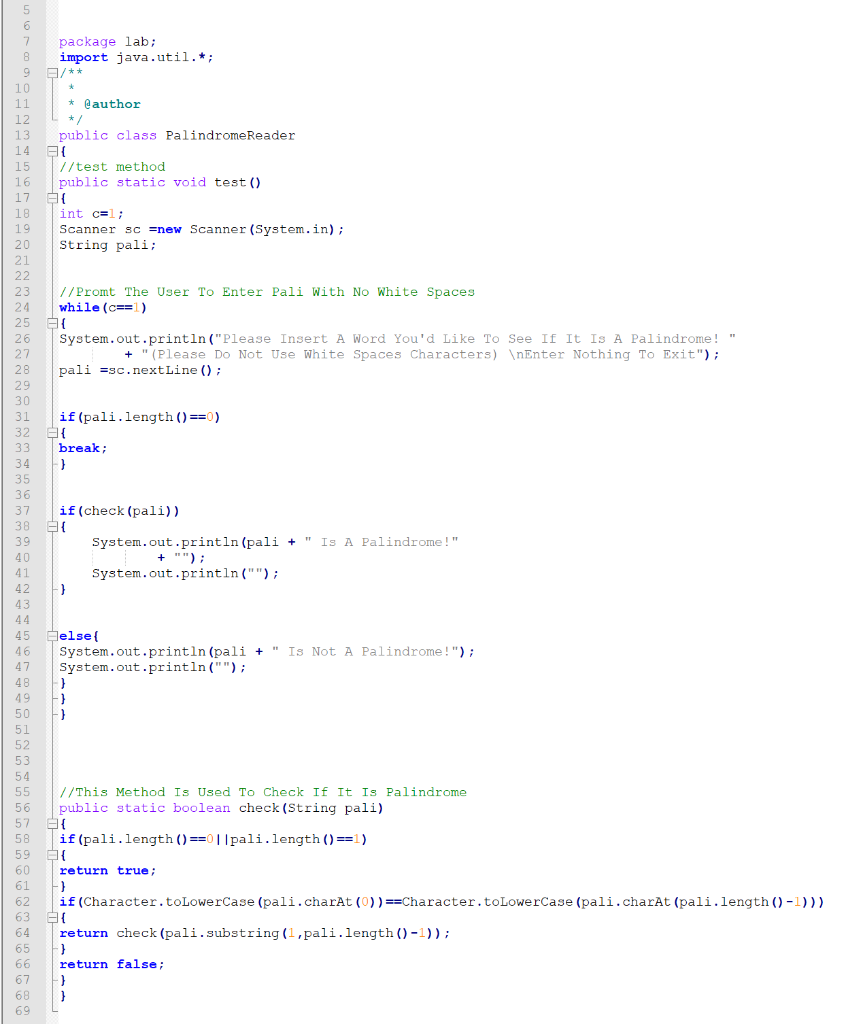Click line number 64 in the gutter
Screen dimensions: 863x1024
coord(24,932)
